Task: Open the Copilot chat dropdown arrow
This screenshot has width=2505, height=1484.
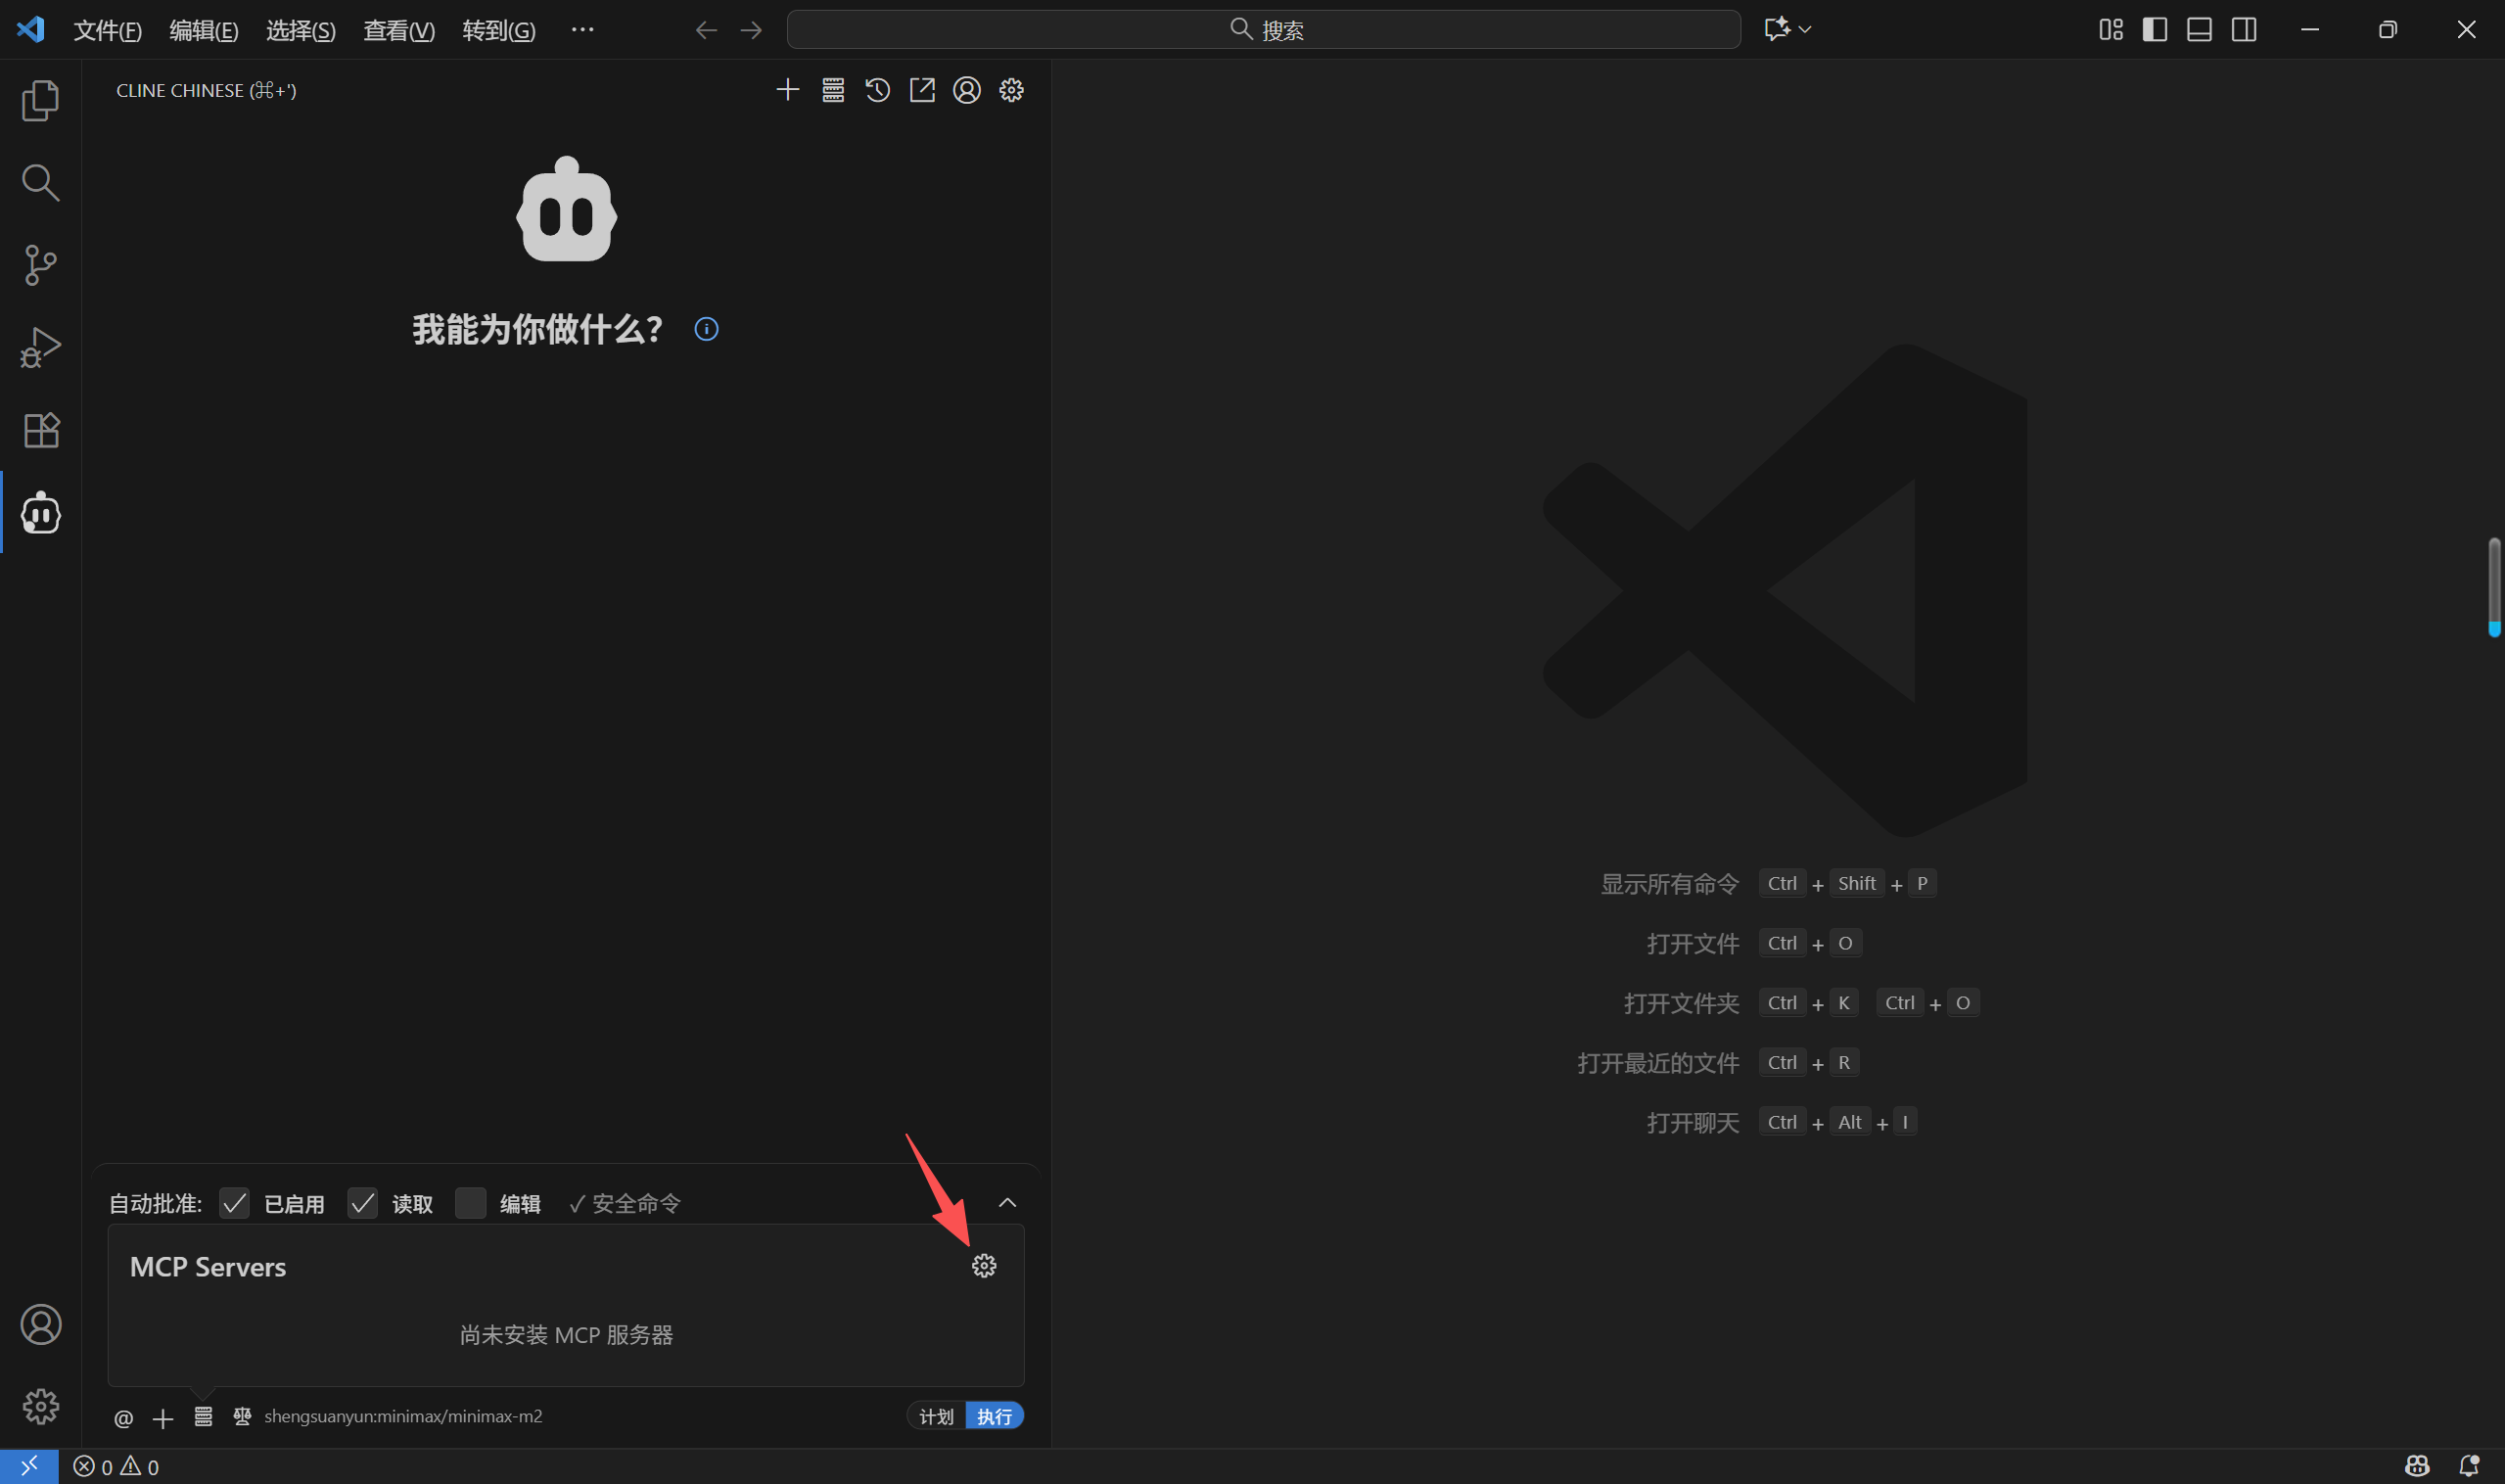Action: tap(1805, 30)
